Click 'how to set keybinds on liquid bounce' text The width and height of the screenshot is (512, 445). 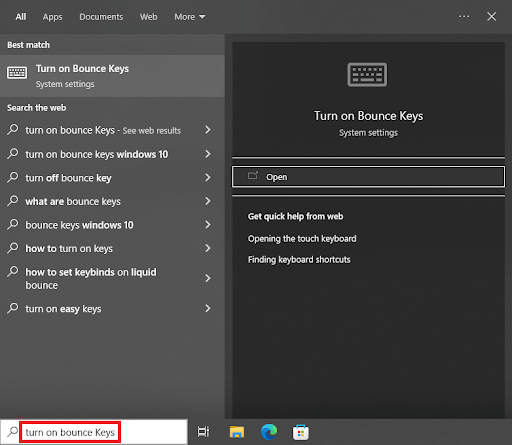pyautogui.click(x=91, y=279)
